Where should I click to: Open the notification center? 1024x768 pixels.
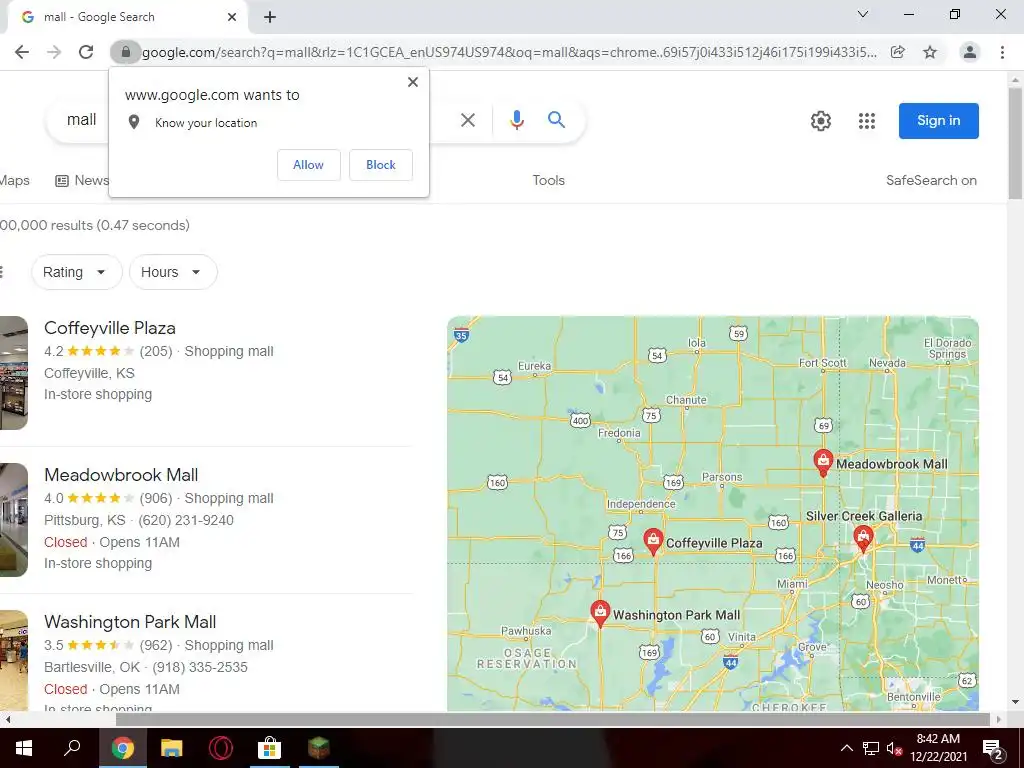tap(993, 748)
